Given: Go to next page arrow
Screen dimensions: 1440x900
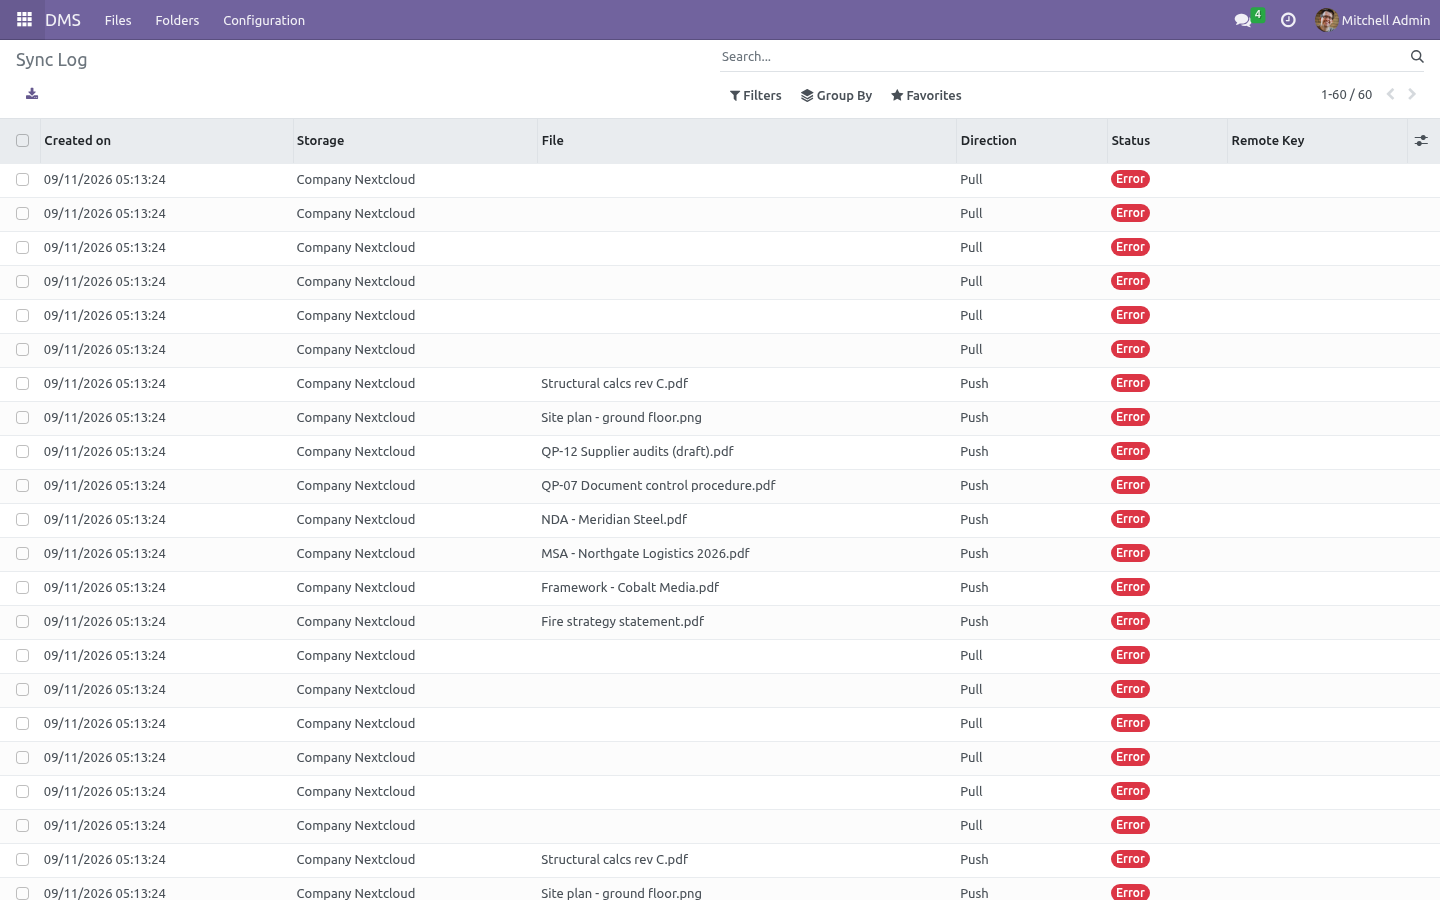Looking at the screenshot, I should (1412, 95).
